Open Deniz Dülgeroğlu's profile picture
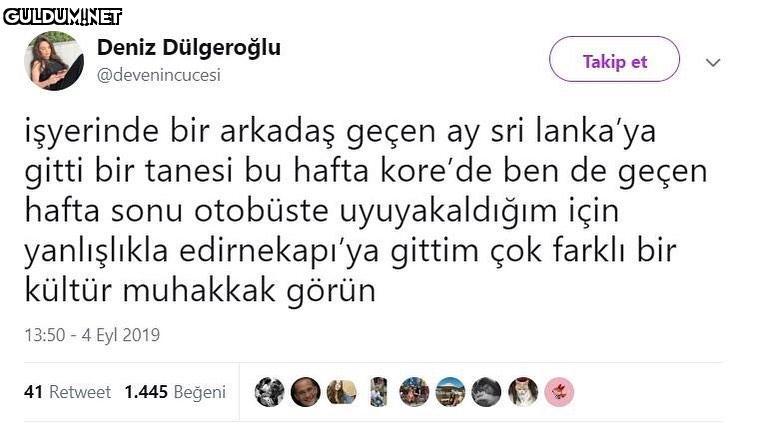761x439 pixels. (x=54, y=61)
